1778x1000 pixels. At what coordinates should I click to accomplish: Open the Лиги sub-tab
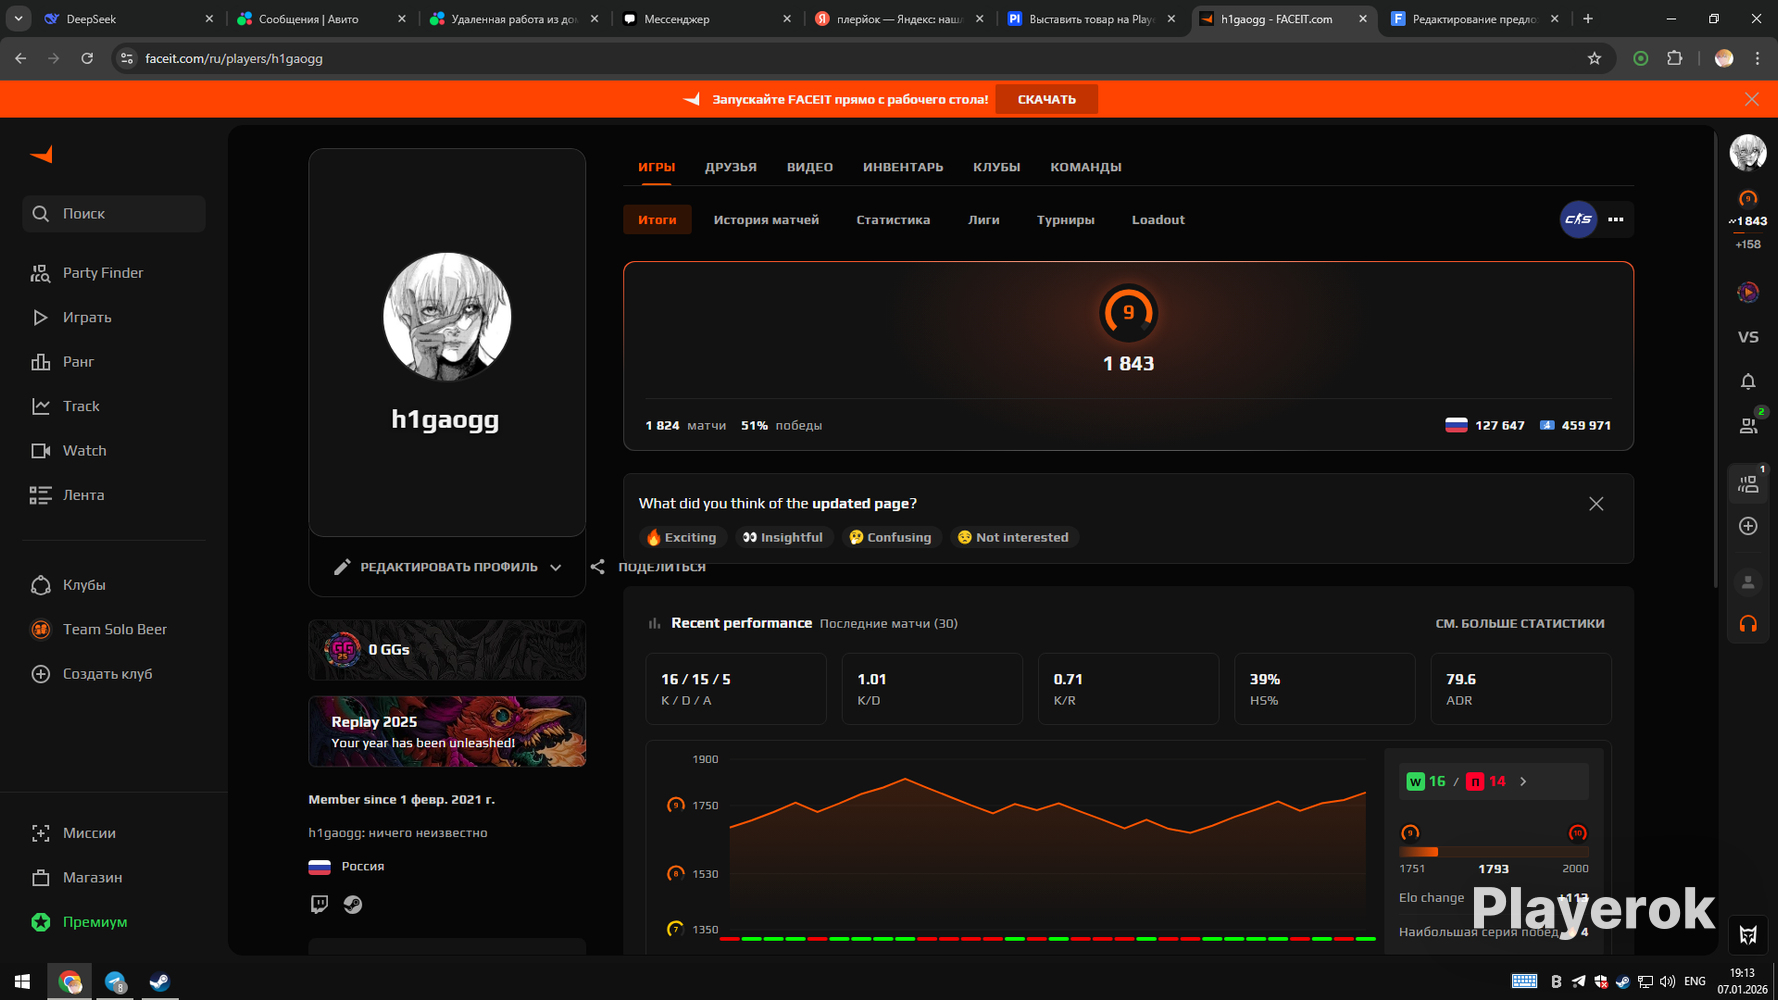[983, 220]
